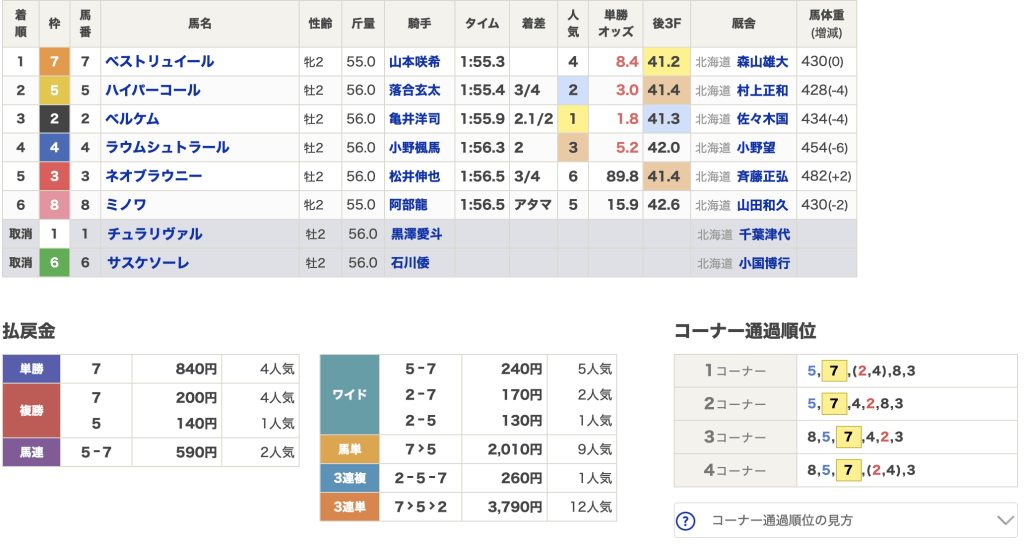Open trainer 森山雄大 page
The width and height of the screenshot is (1024, 544).
pos(762,61)
